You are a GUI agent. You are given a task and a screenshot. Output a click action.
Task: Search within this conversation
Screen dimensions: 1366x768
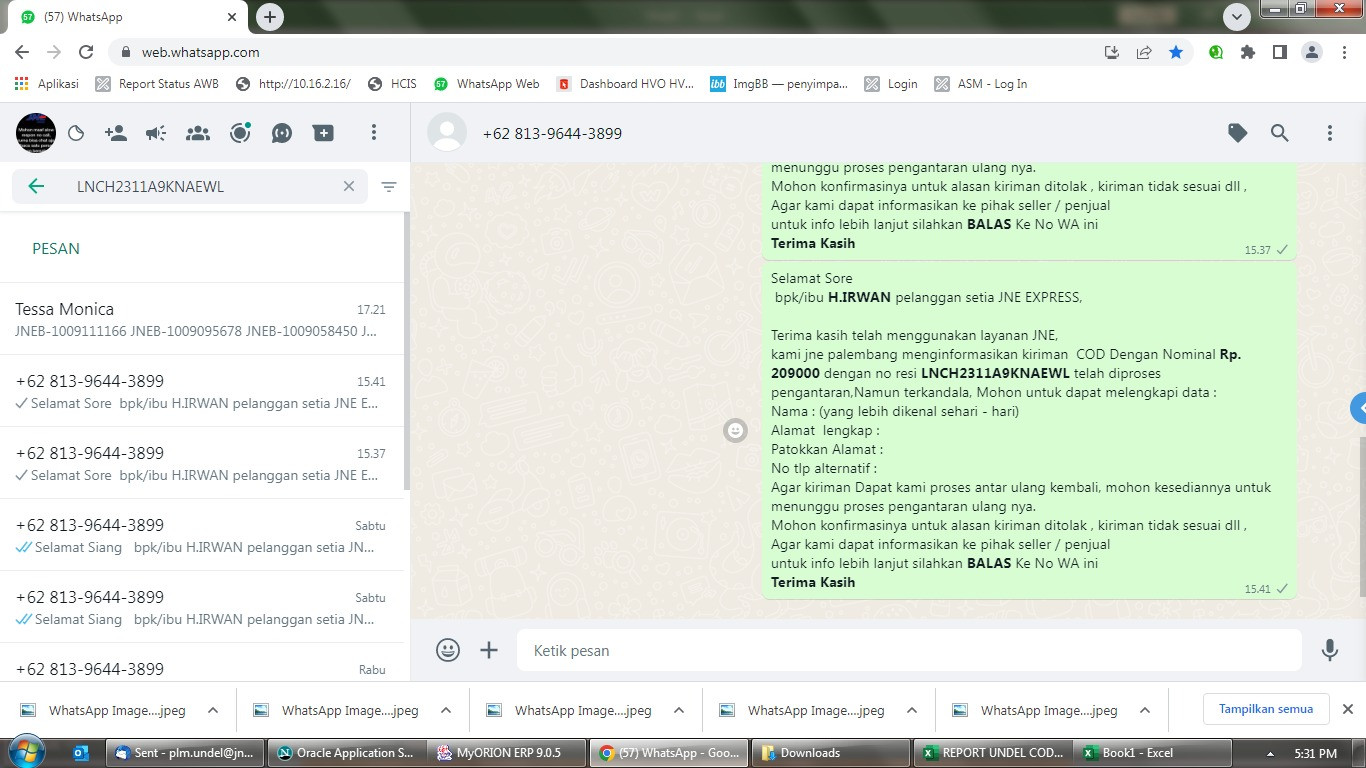pyautogui.click(x=1280, y=133)
